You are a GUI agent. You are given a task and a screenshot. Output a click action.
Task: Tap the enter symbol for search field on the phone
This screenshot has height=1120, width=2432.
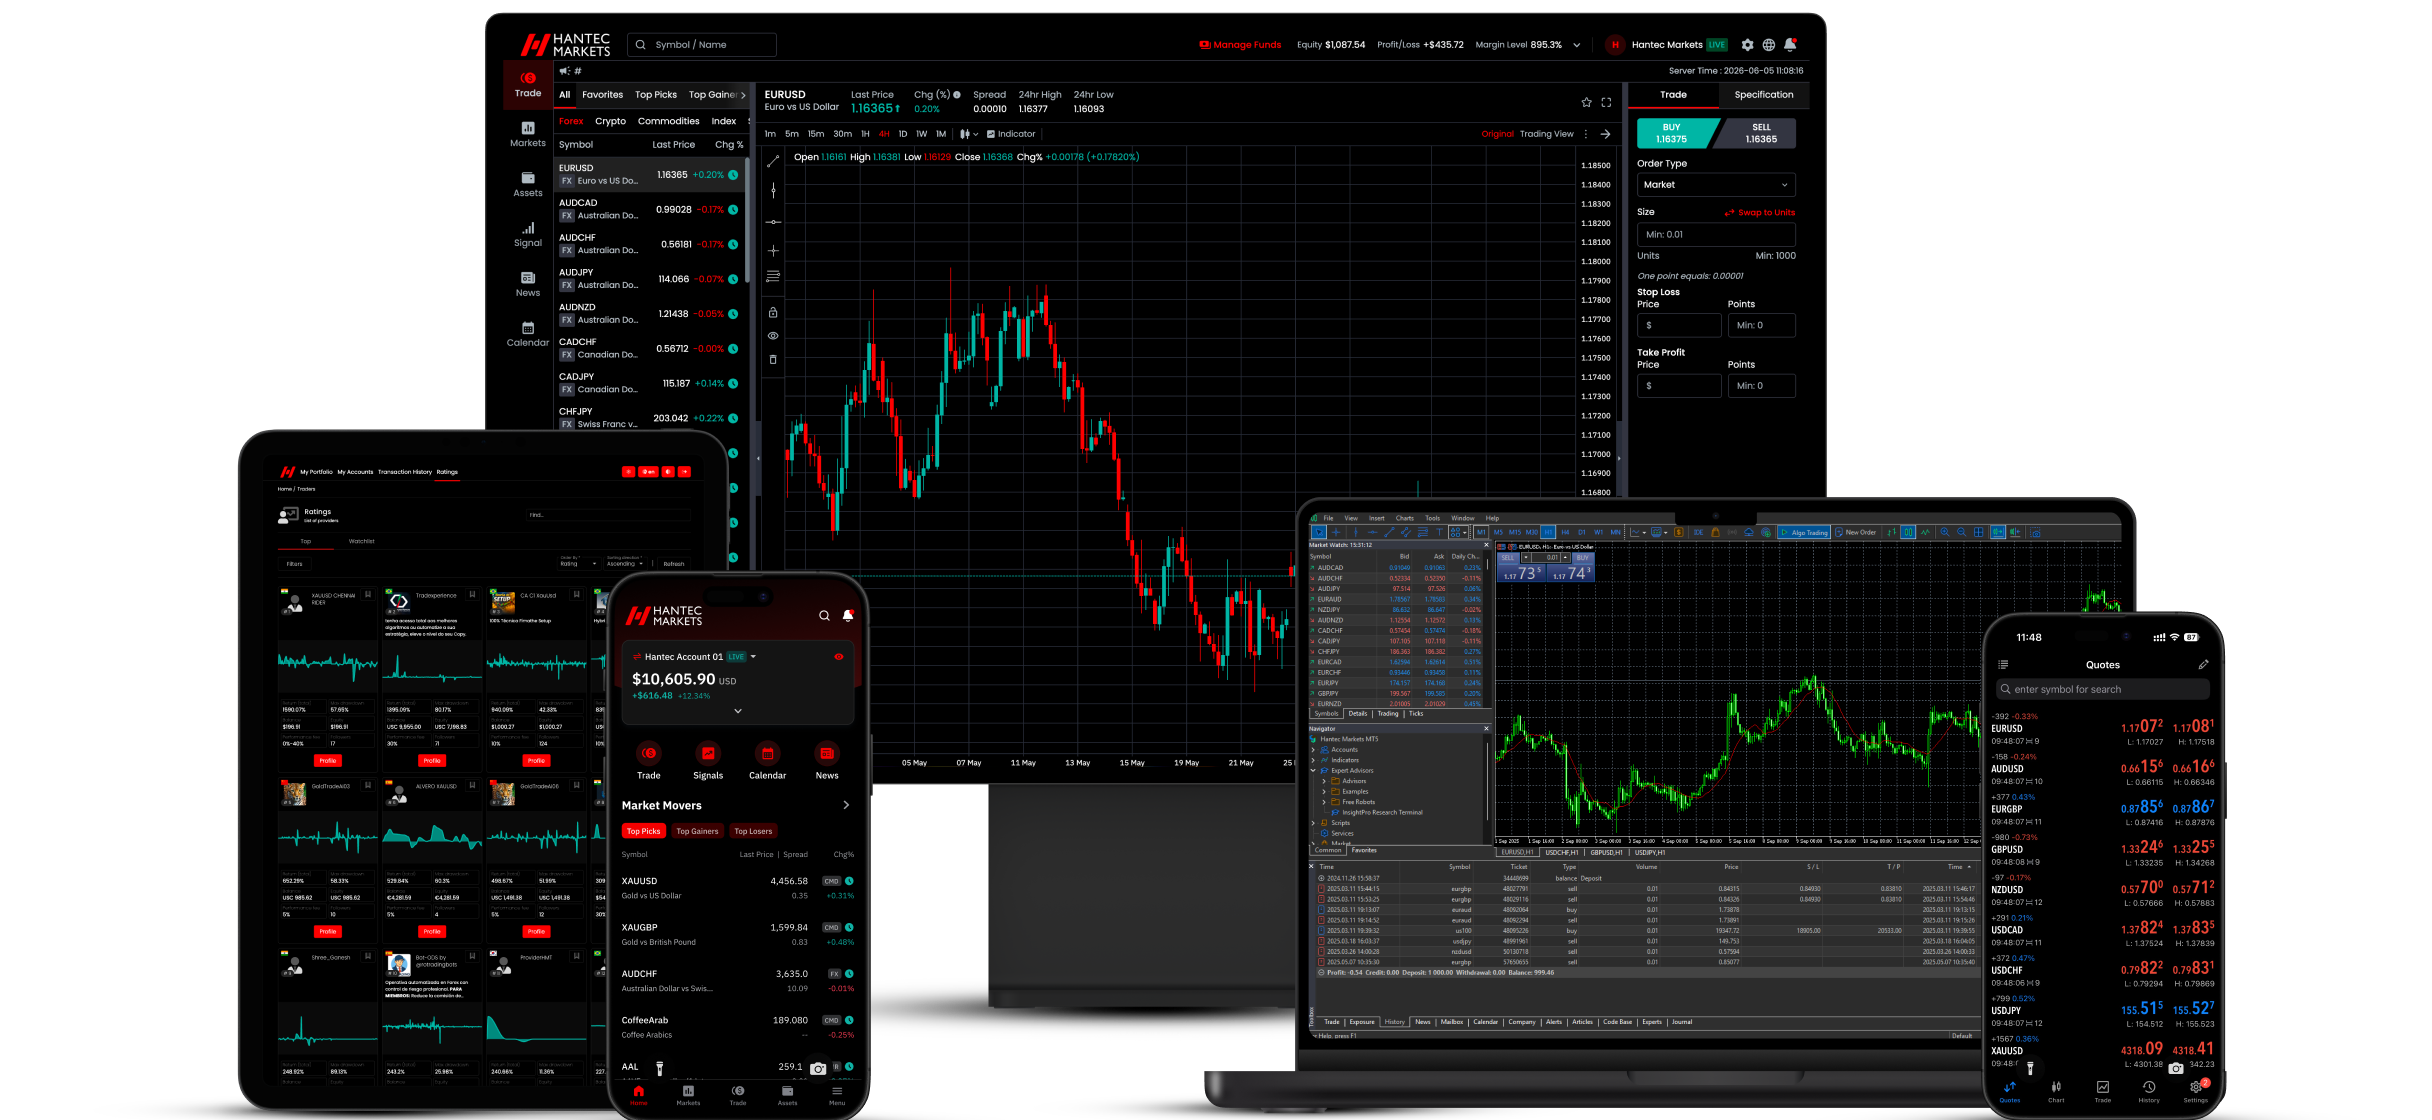pyautogui.click(x=2103, y=689)
